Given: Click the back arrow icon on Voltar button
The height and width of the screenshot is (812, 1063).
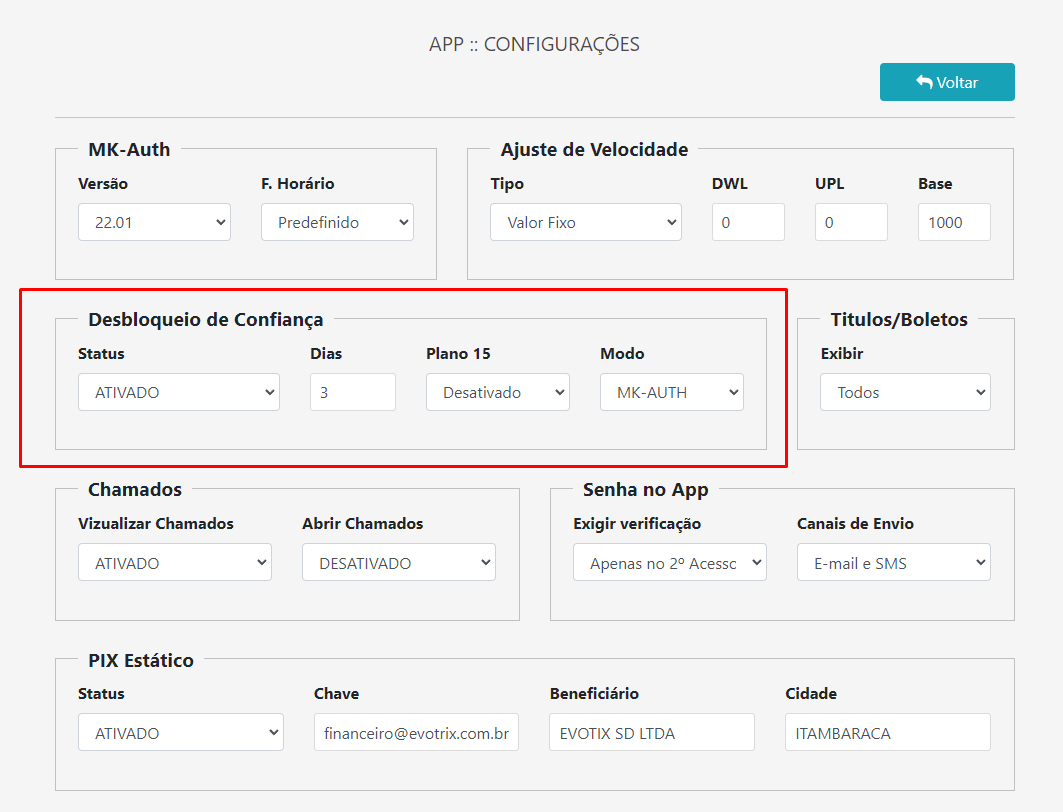Looking at the screenshot, I should pos(925,82).
